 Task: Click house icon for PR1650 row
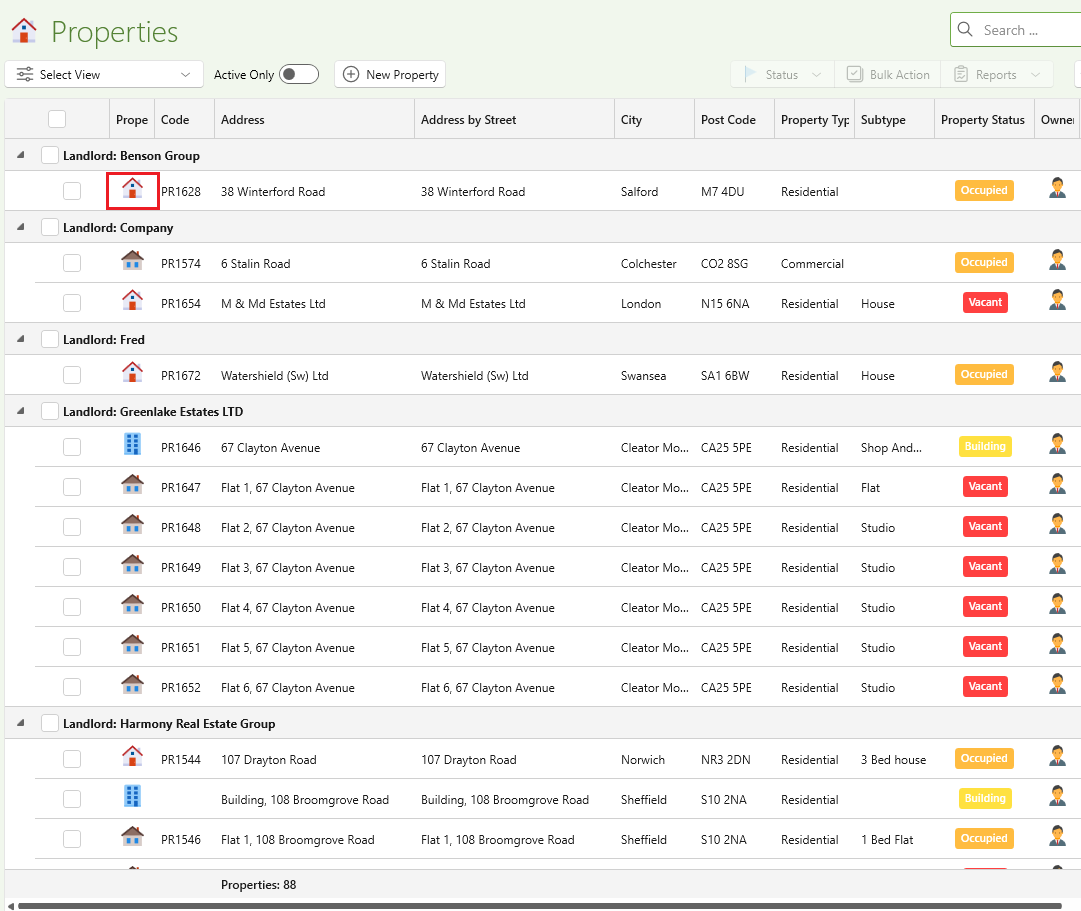coord(132,604)
